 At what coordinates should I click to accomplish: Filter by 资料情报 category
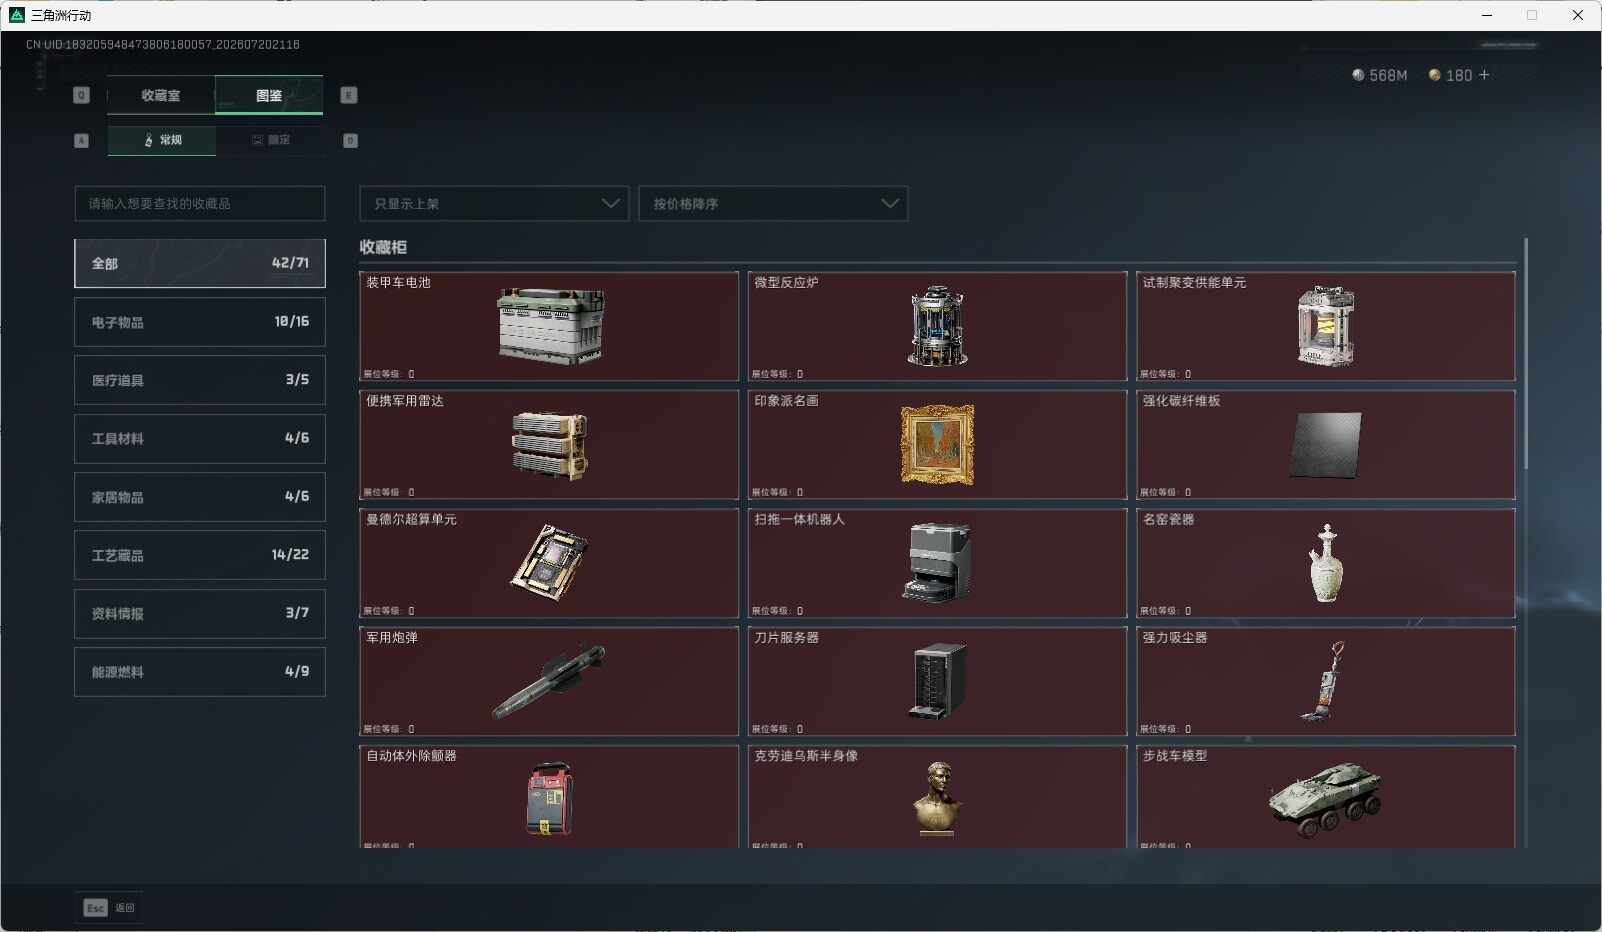tap(200, 613)
